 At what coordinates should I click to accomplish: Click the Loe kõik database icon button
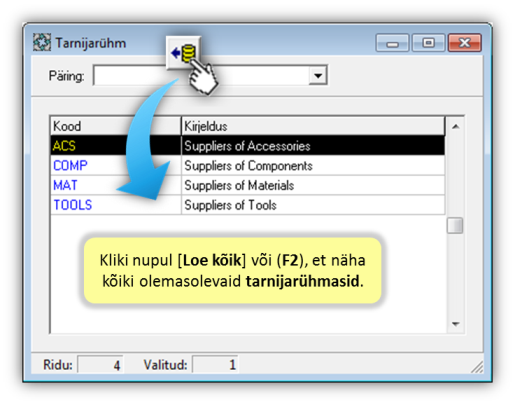[184, 53]
